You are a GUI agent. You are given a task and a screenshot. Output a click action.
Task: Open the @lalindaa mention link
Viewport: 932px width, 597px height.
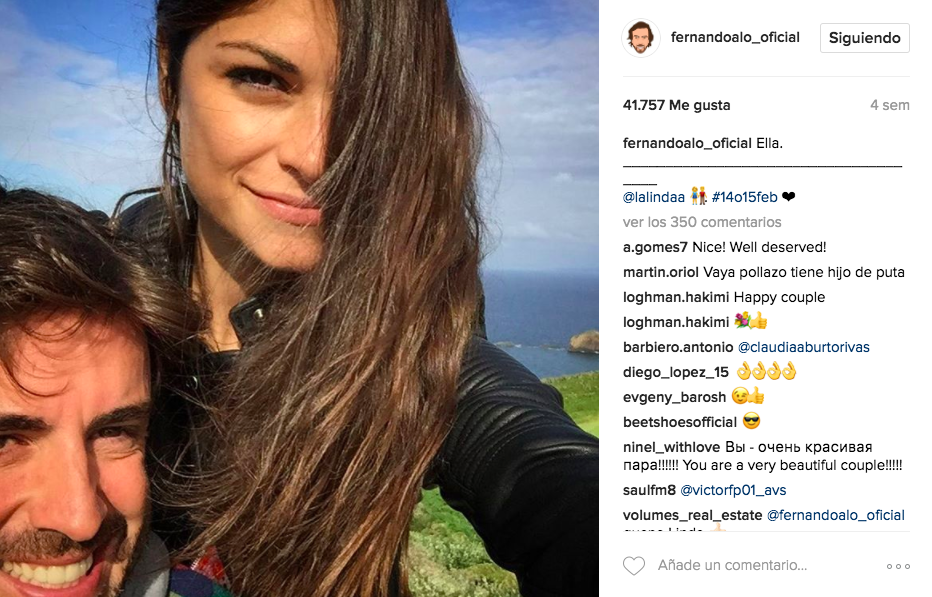point(653,197)
